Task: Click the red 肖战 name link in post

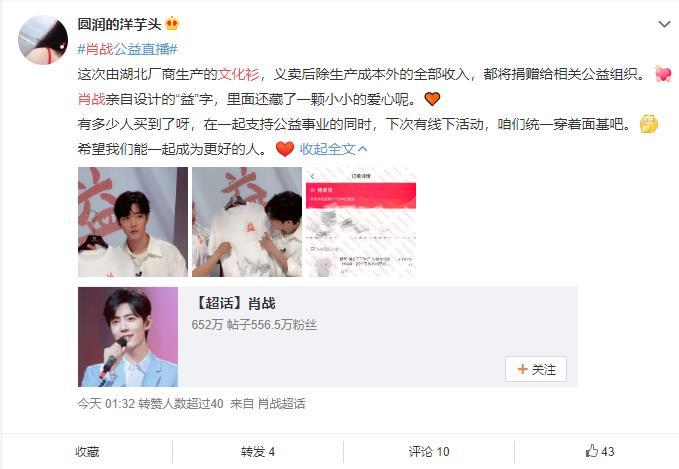Action: 91,99
